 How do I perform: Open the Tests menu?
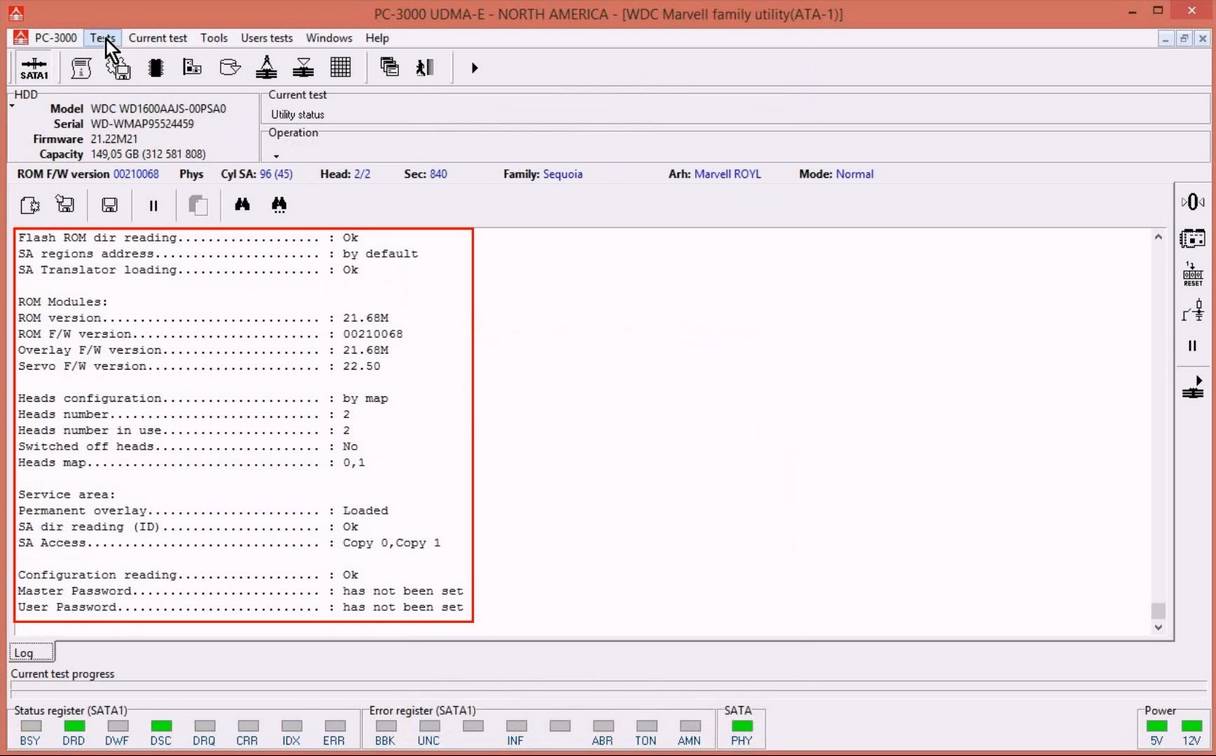102,38
